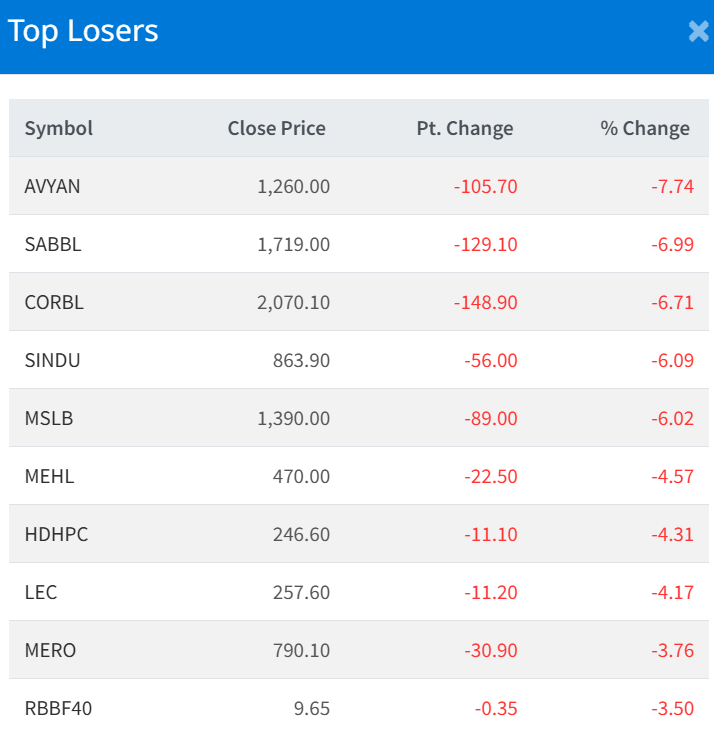Click the Top Losers title

point(83,31)
